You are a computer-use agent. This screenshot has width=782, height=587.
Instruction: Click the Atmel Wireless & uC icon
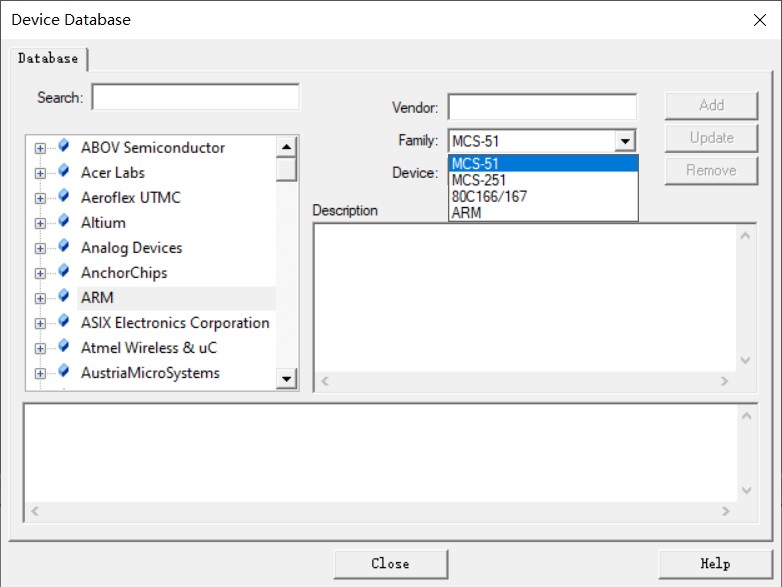[63, 346]
